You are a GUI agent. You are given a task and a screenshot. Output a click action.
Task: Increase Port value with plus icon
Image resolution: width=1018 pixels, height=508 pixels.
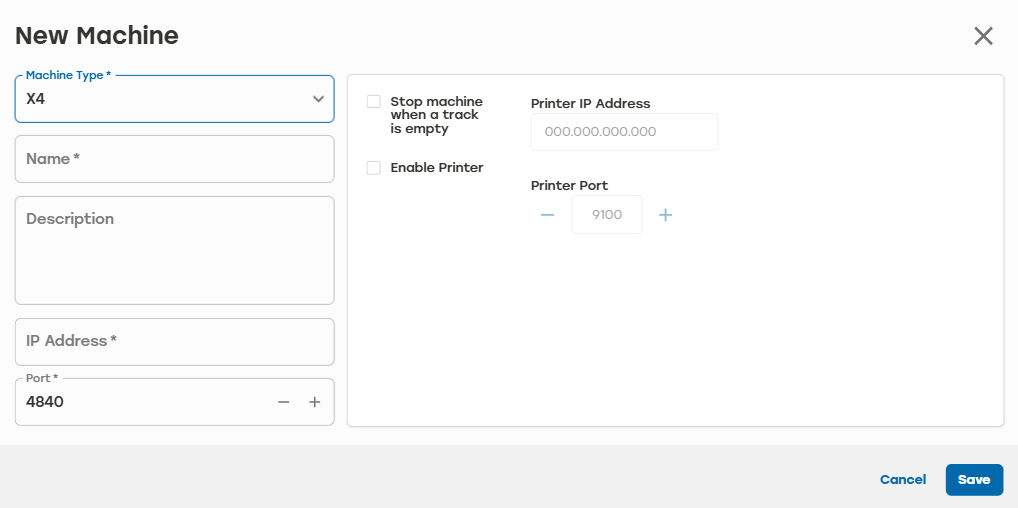tap(315, 402)
